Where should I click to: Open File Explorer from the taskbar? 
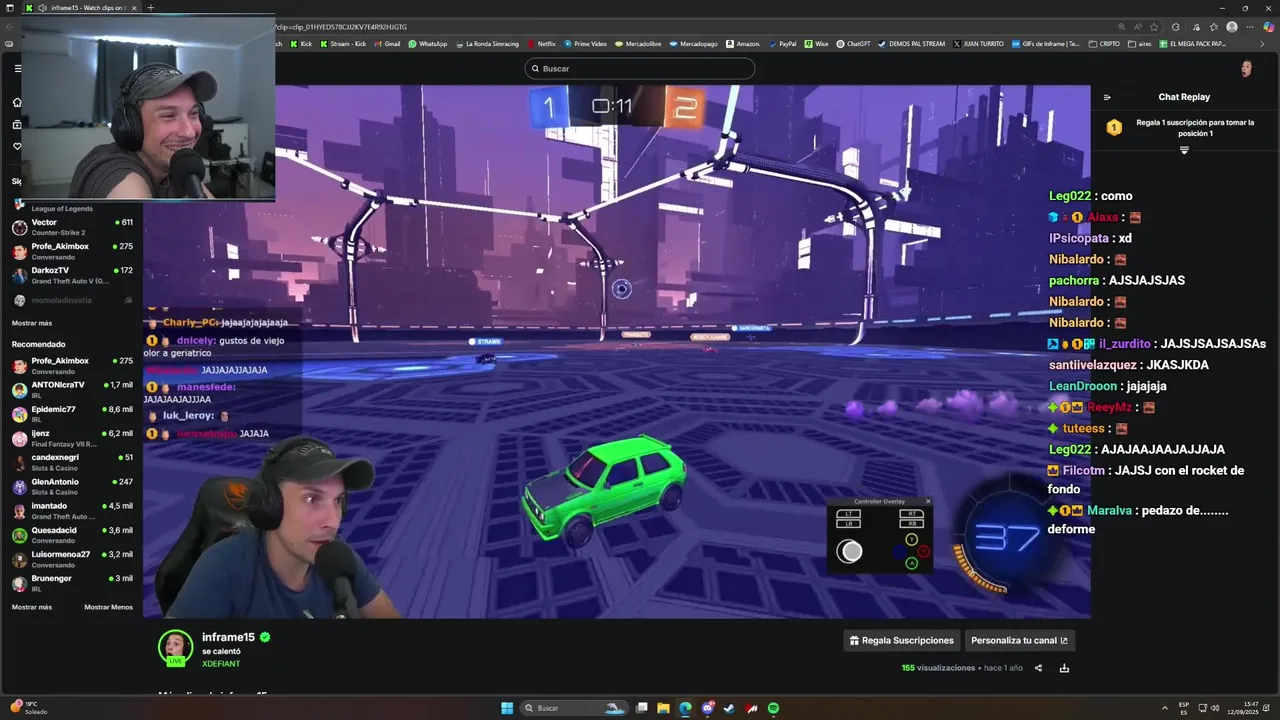point(663,708)
